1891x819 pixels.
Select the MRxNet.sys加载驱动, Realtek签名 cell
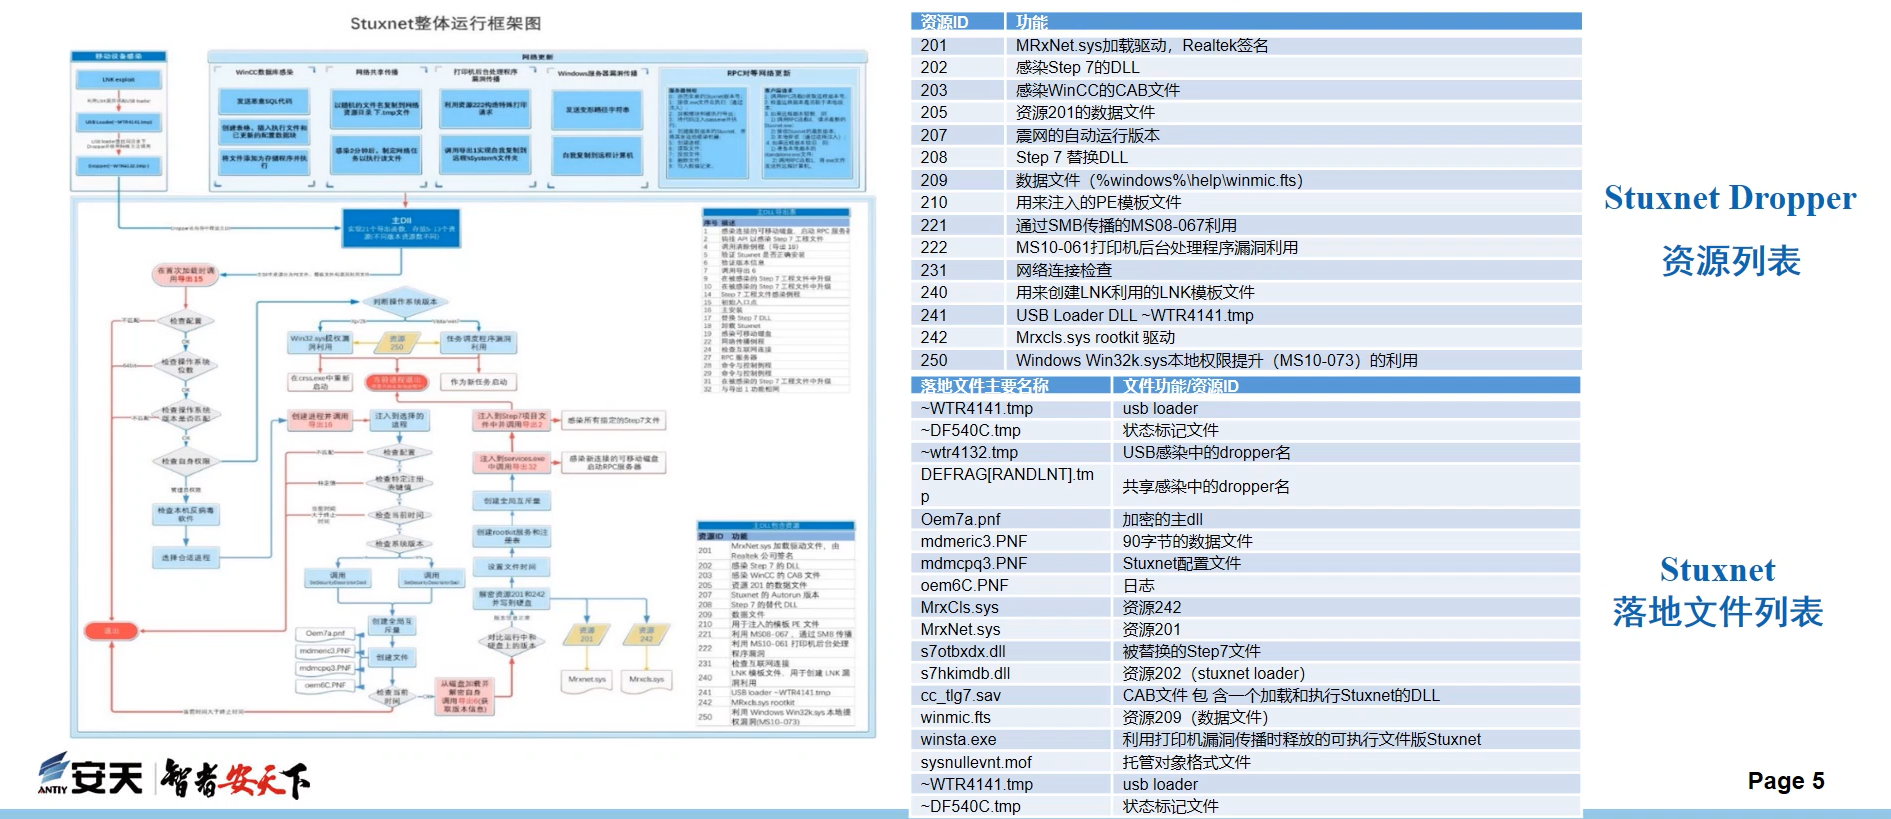click(1294, 45)
